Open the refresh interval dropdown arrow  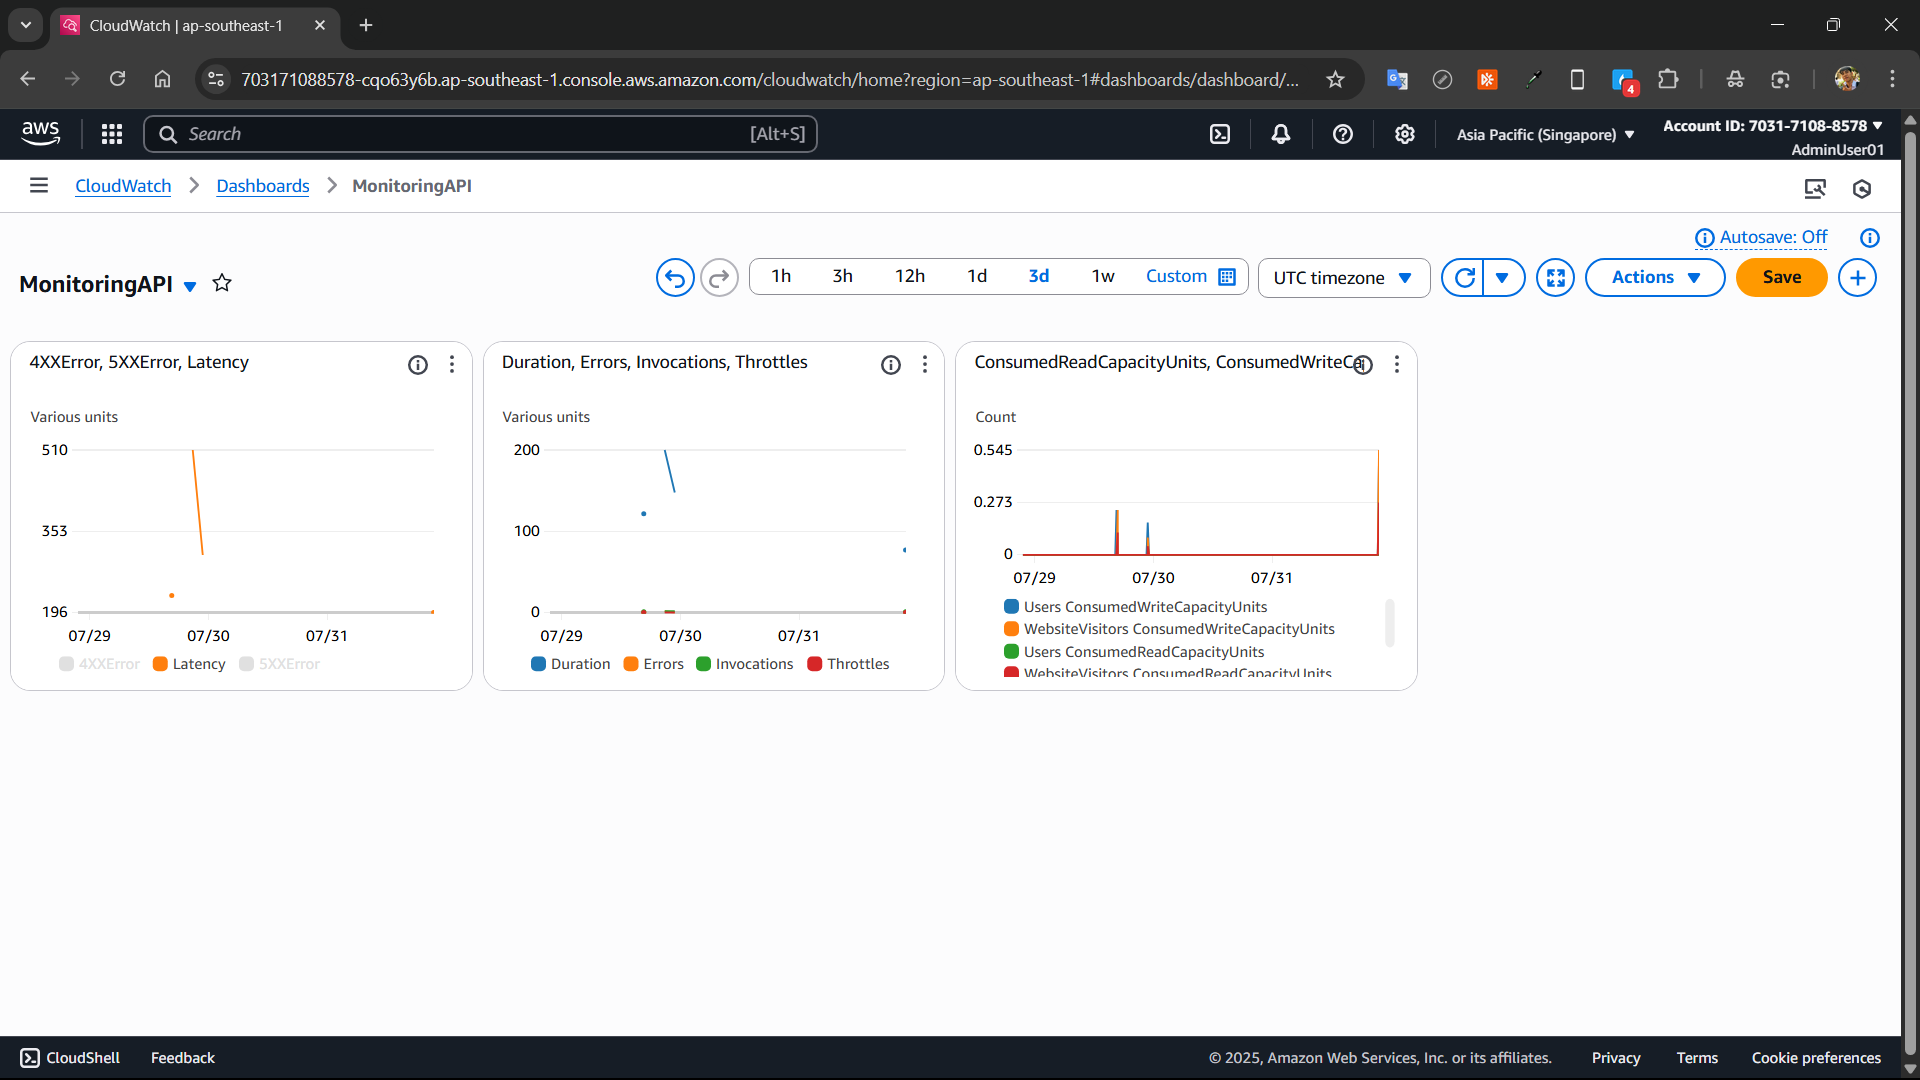(x=1503, y=278)
